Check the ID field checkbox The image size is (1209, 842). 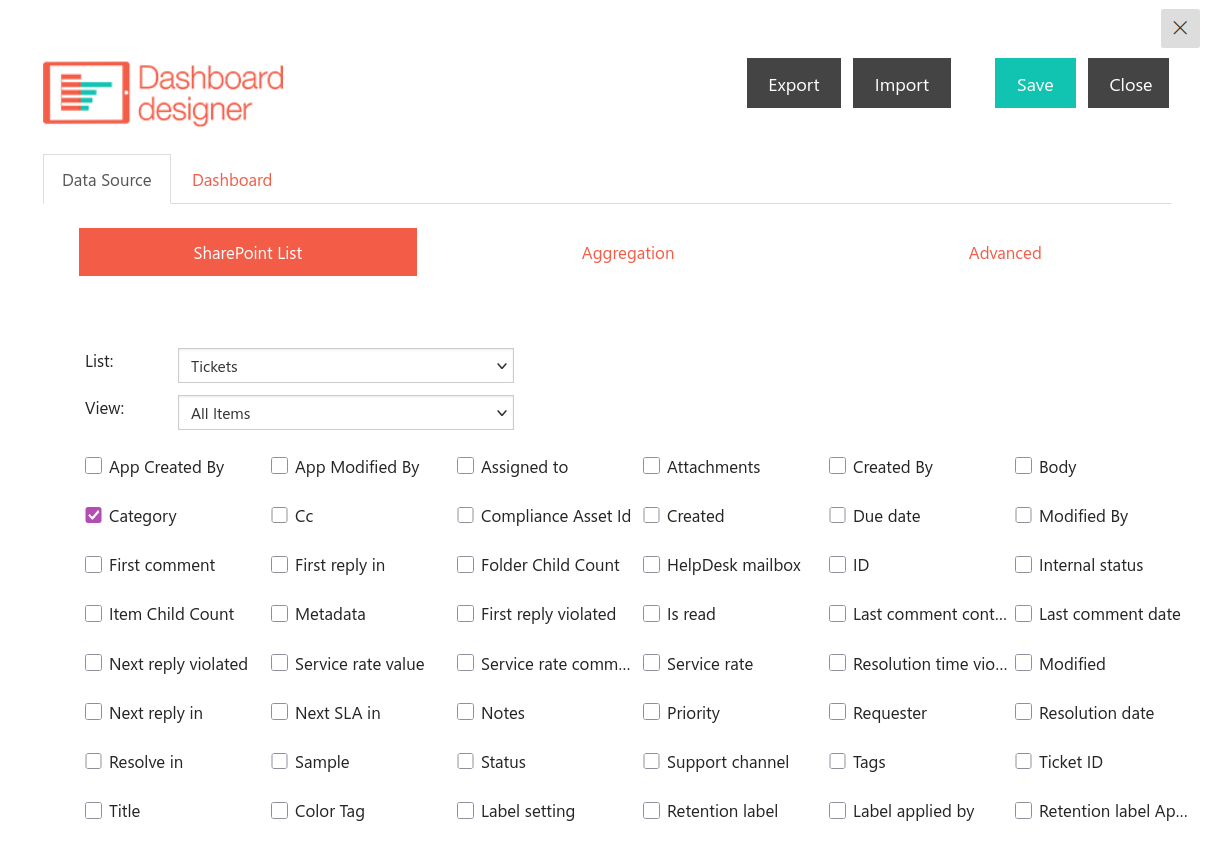pos(837,564)
